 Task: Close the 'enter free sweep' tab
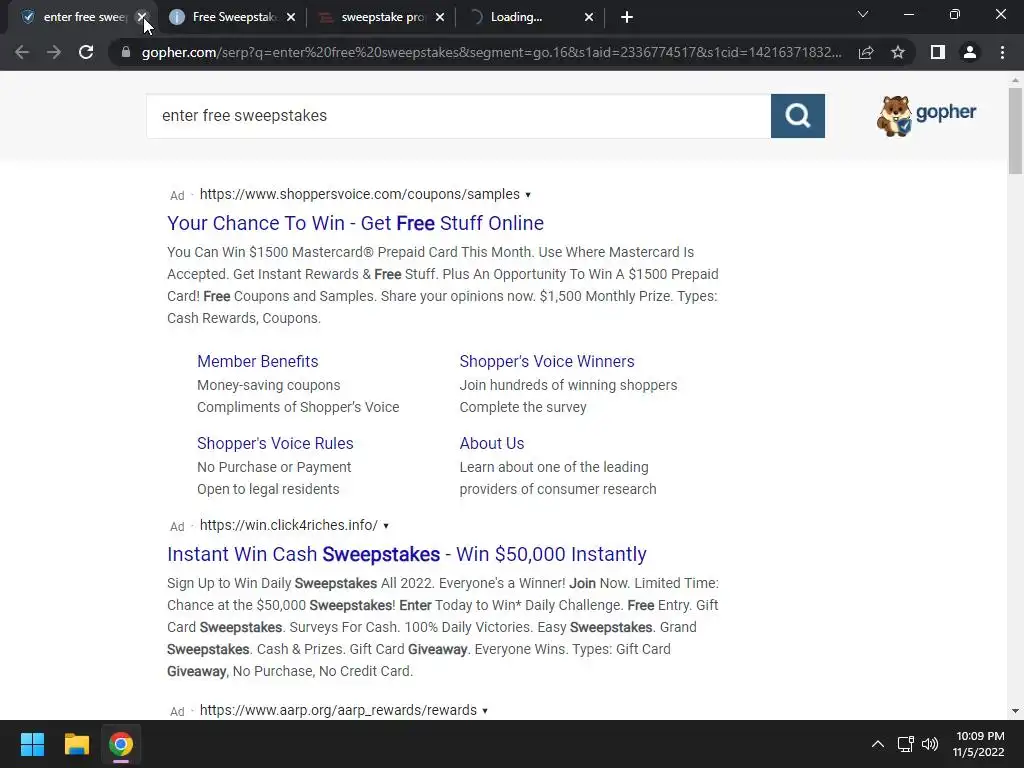click(x=142, y=17)
